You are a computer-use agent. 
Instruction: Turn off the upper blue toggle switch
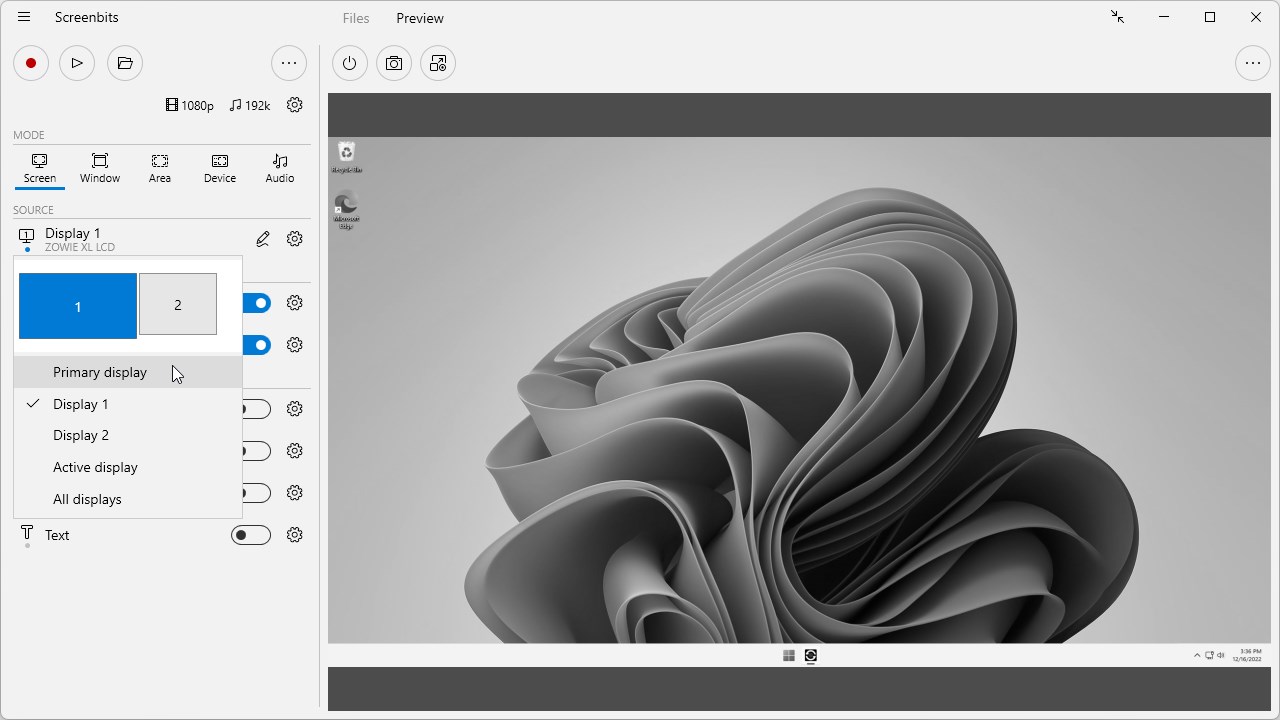click(x=258, y=303)
